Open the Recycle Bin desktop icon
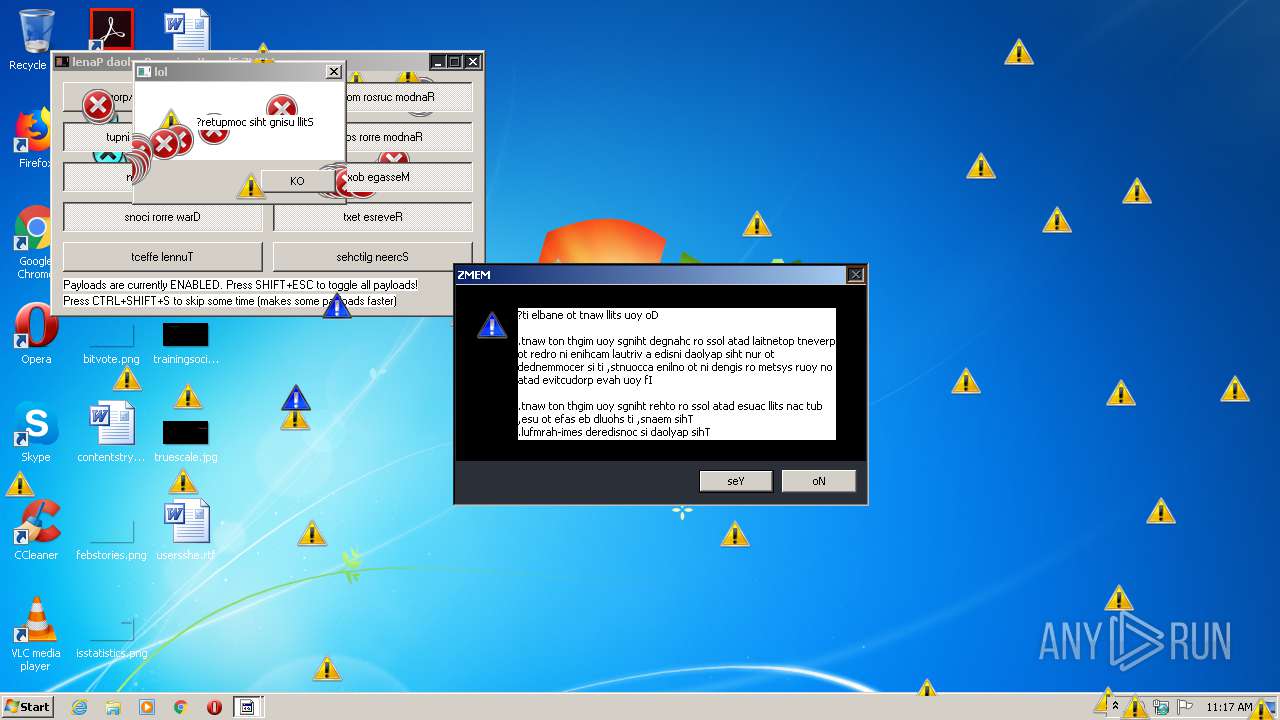The height and width of the screenshot is (720, 1280). 35,40
